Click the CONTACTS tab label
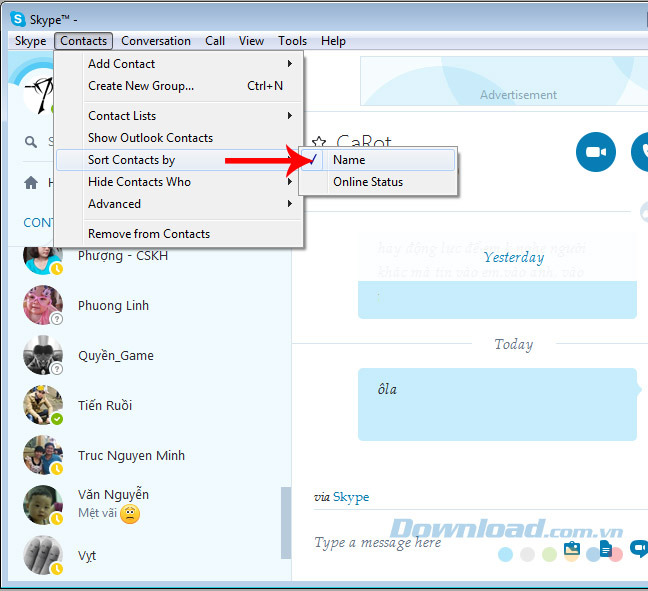The width and height of the screenshot is (648, 591). pyautogui.click(x=38, y=223)
